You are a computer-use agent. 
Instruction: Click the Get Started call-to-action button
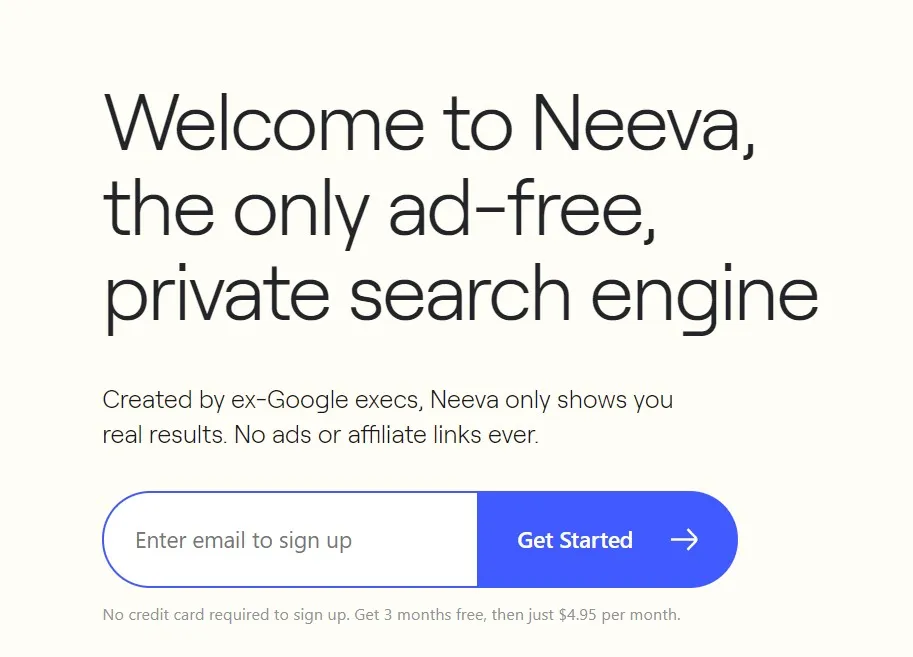[607, 540]
